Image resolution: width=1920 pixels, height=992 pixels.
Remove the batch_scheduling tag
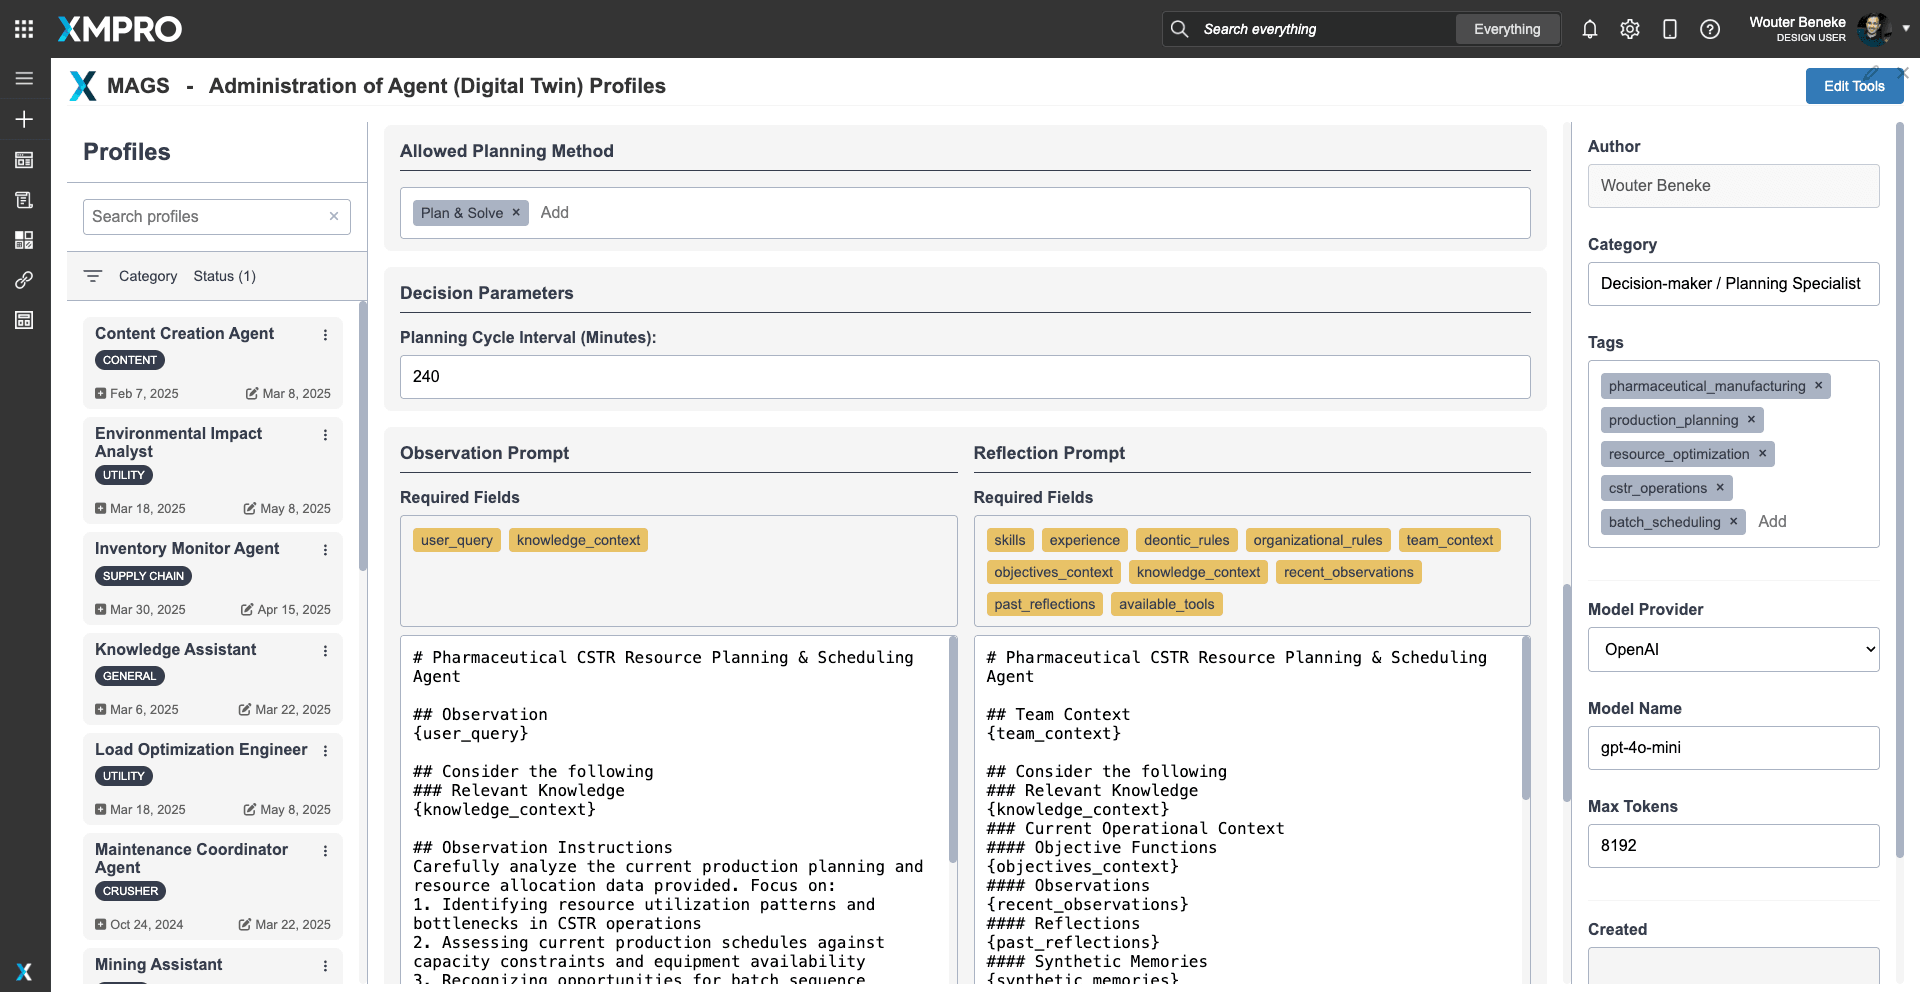(1733, 522)
